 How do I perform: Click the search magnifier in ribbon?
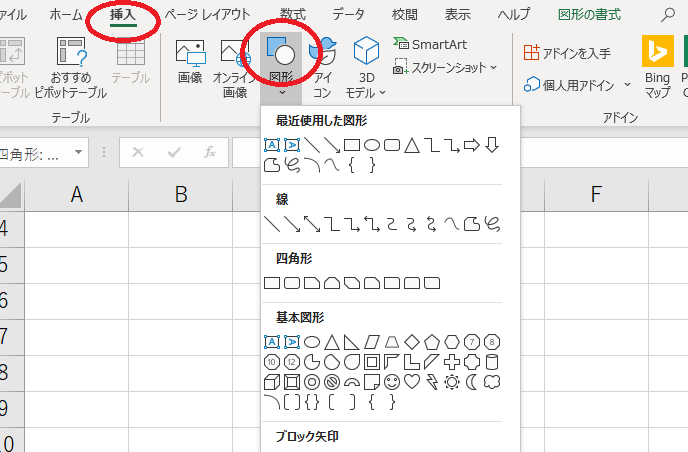[x=667, y=14]
